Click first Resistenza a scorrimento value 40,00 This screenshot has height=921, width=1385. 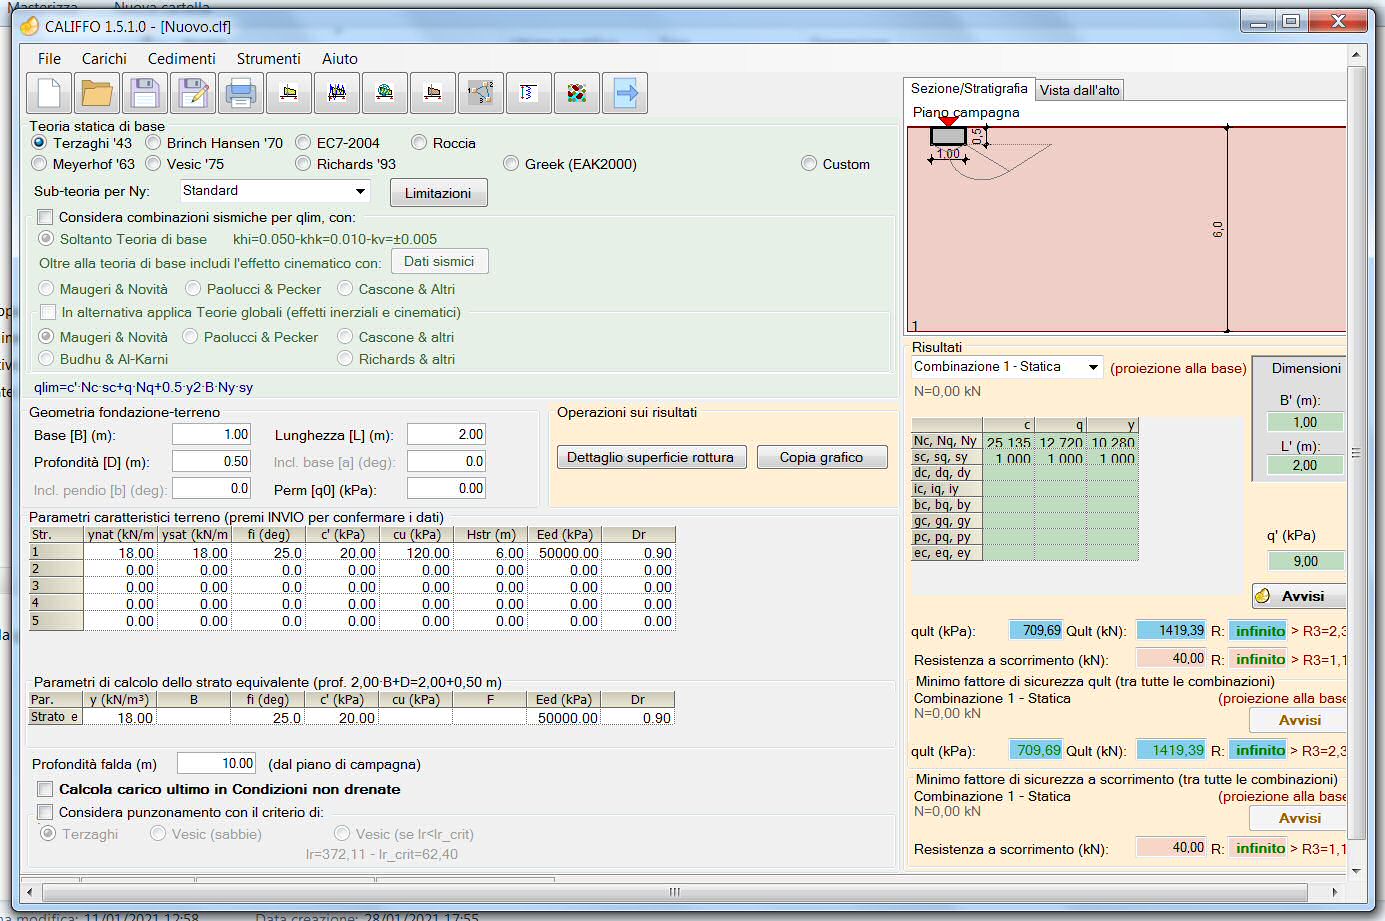point(1172,658)
